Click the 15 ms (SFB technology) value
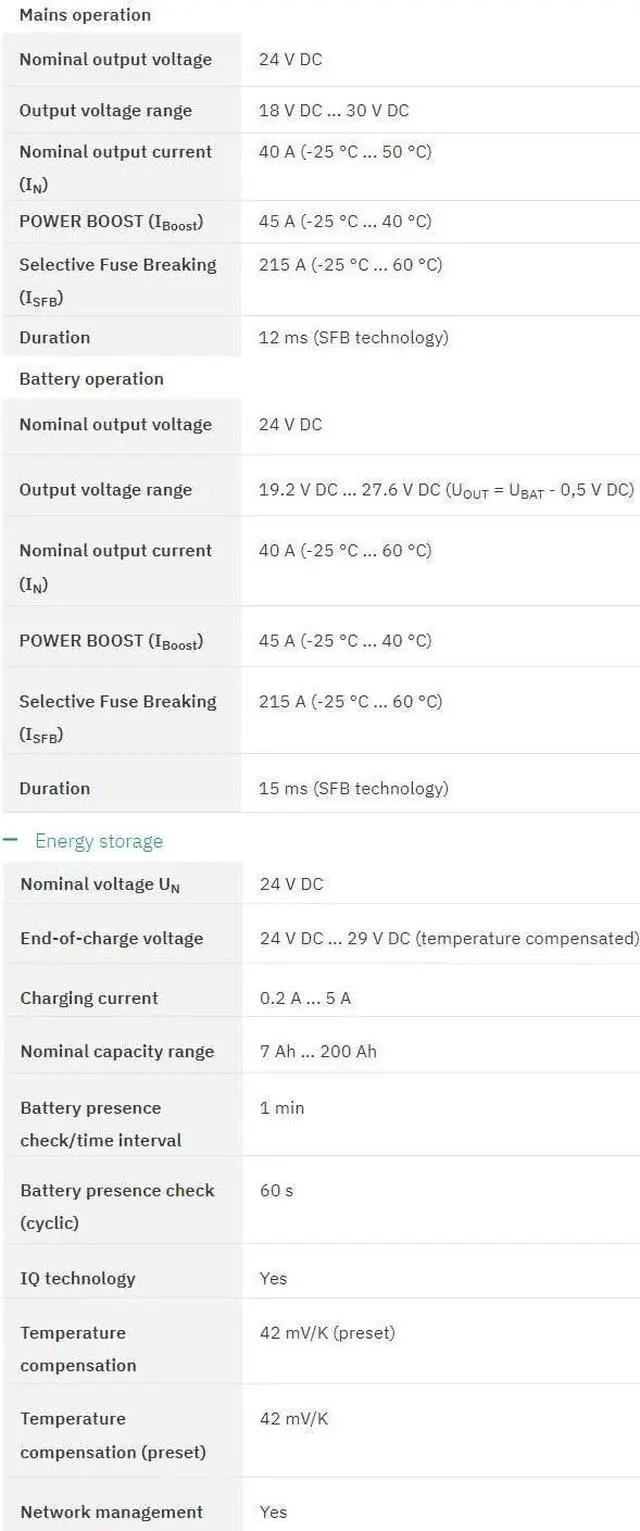The width and height of the screenshot is (640, 1531). point(353,788)
